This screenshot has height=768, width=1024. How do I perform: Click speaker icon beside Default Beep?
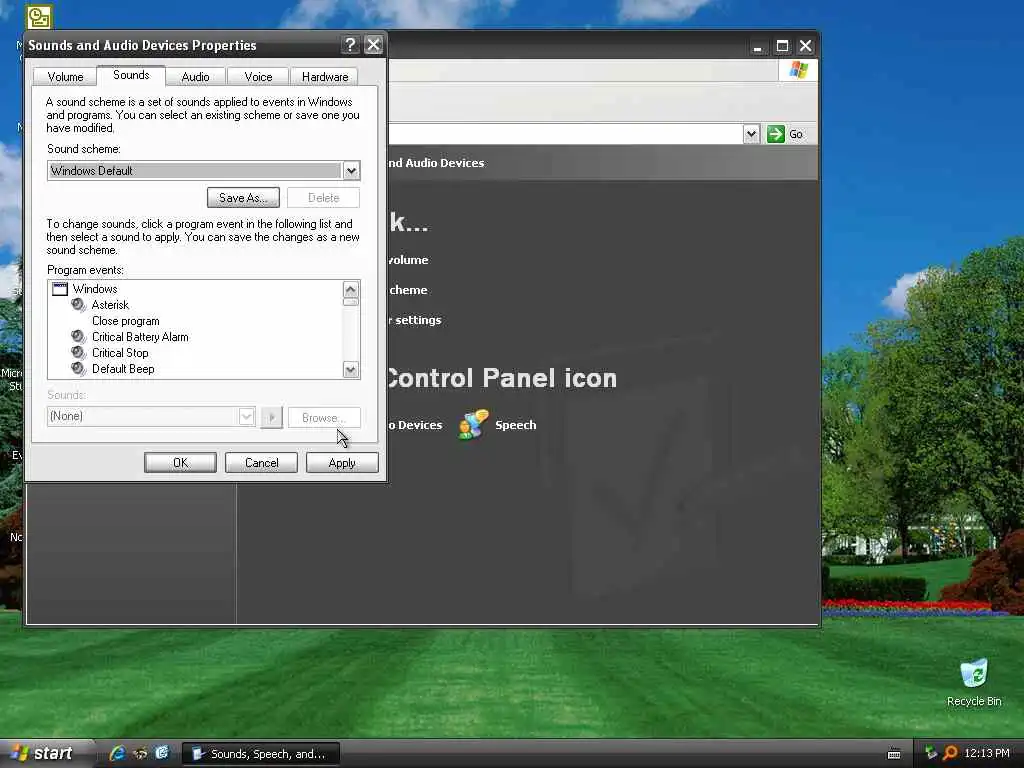[x=78, y=369]
